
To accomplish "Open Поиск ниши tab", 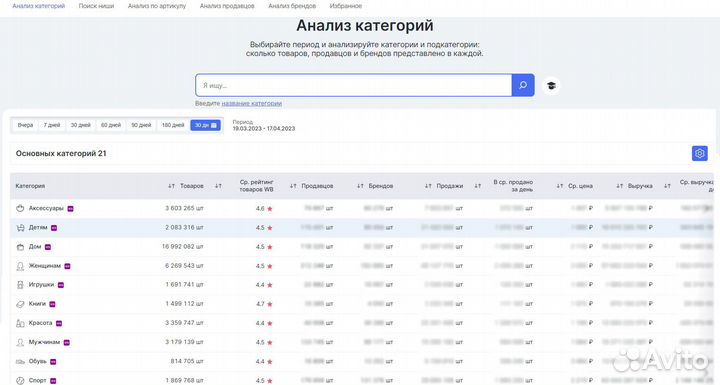I will click(96, 6).
